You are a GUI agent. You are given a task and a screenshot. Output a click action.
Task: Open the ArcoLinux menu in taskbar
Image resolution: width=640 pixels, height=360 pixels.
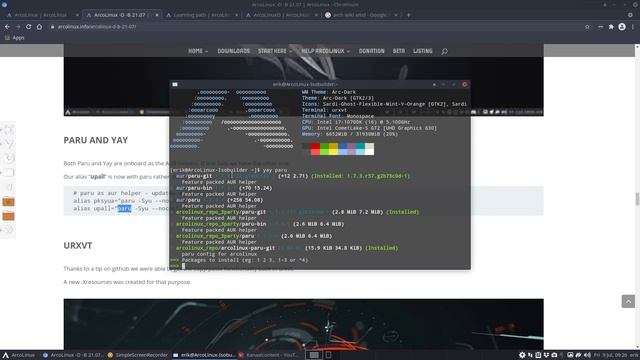19,355
